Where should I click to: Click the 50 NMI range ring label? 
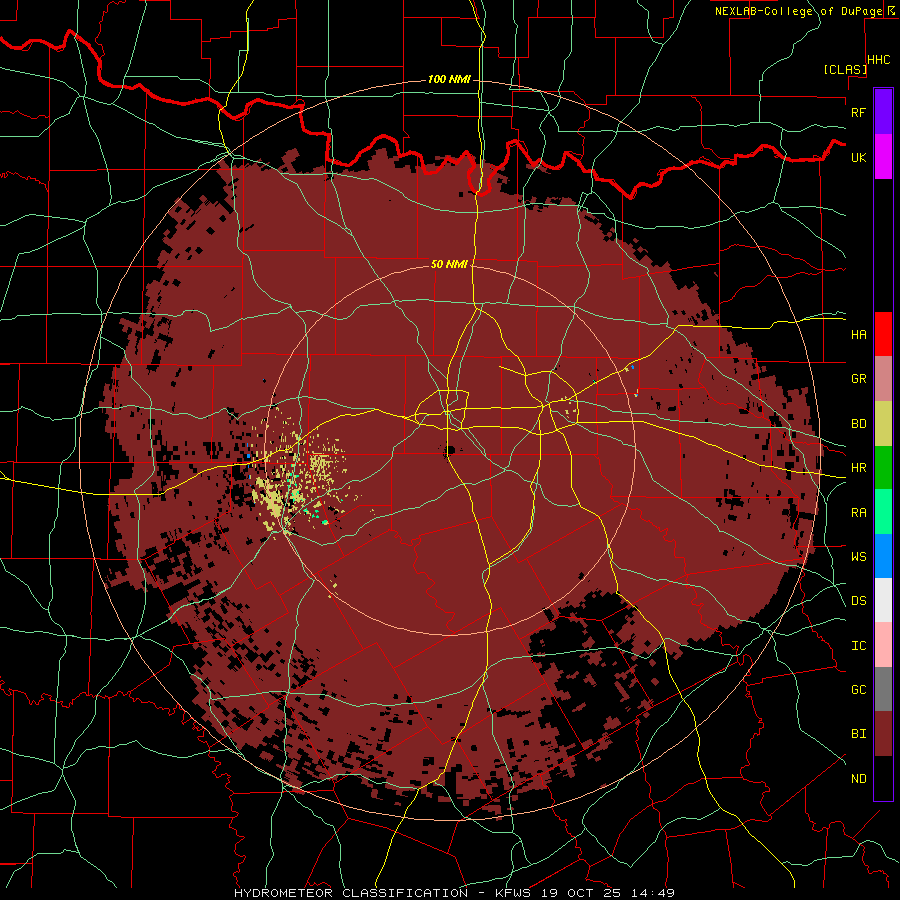(449, 264)
